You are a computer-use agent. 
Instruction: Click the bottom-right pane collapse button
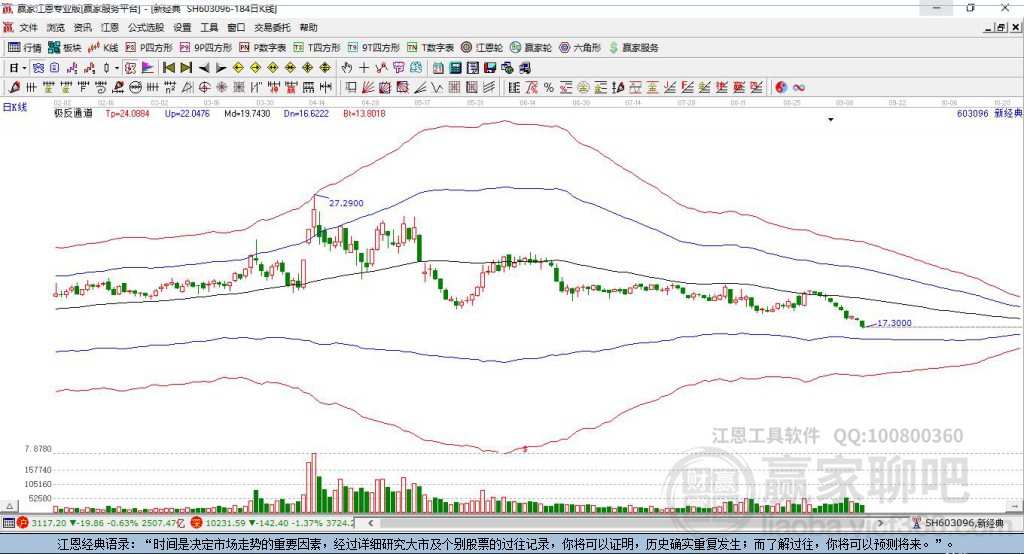click(1014, 506)
